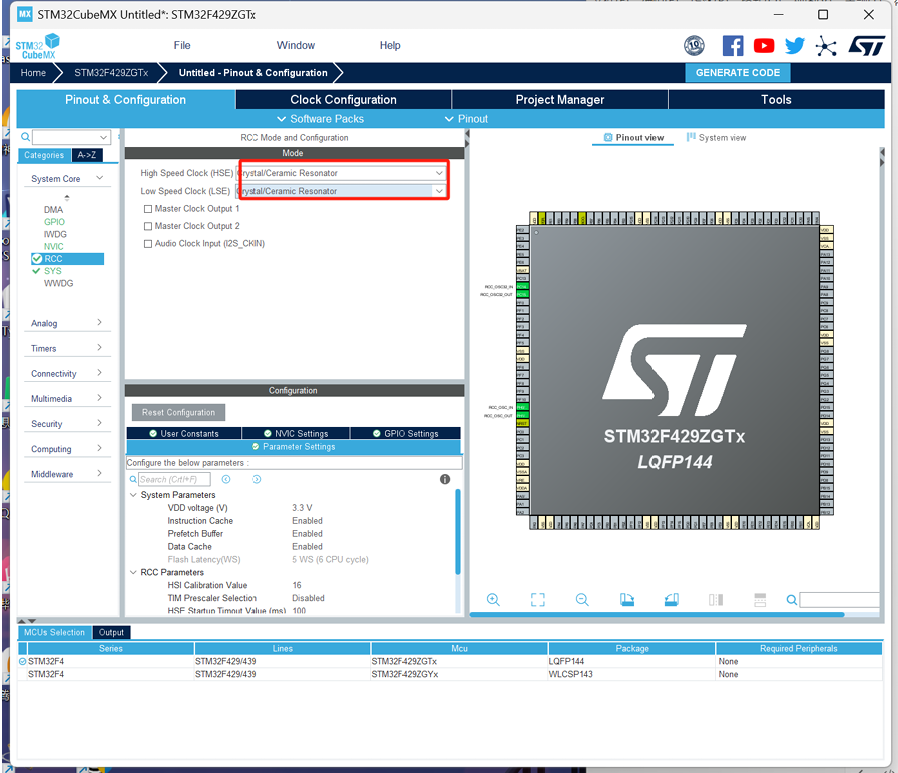Click the STM32F429ZGTx breadcrumb
Image resolution: width=898 pixels, height=773 pixels.
click(111, 73)
